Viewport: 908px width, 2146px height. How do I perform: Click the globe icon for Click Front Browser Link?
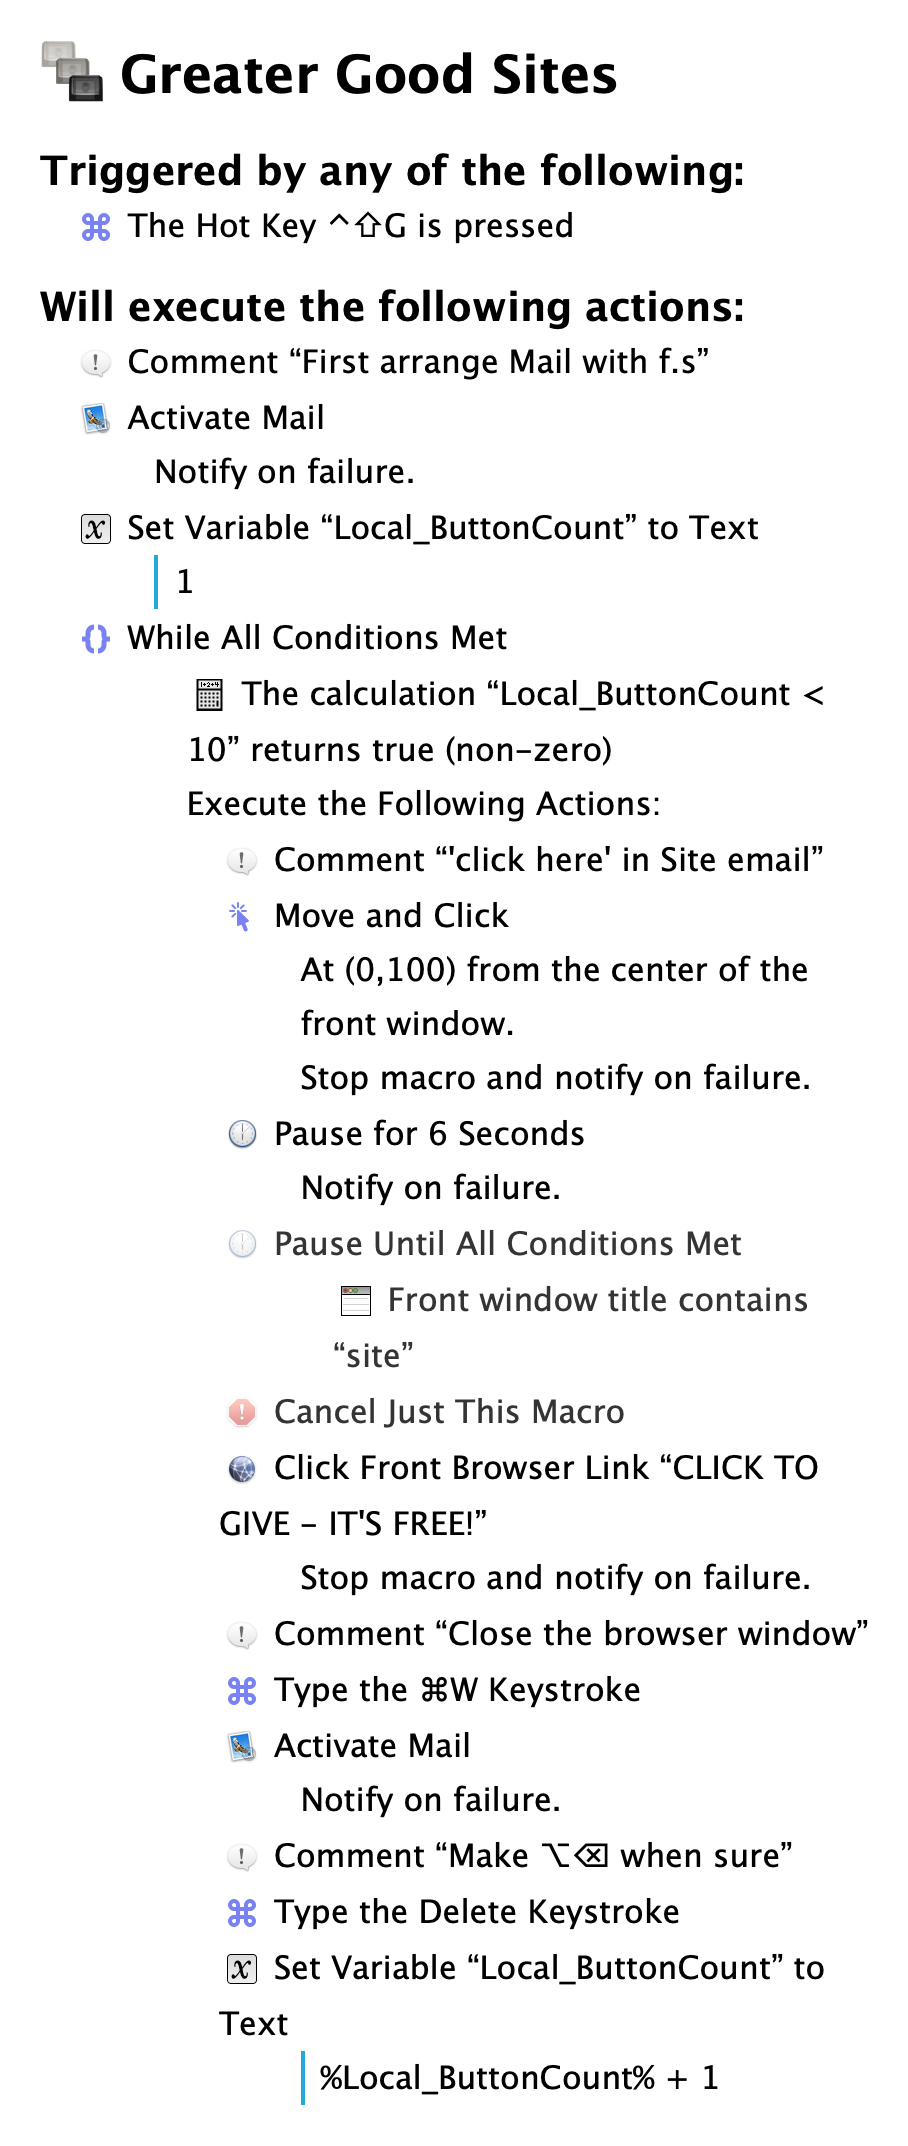(242, 1468)
